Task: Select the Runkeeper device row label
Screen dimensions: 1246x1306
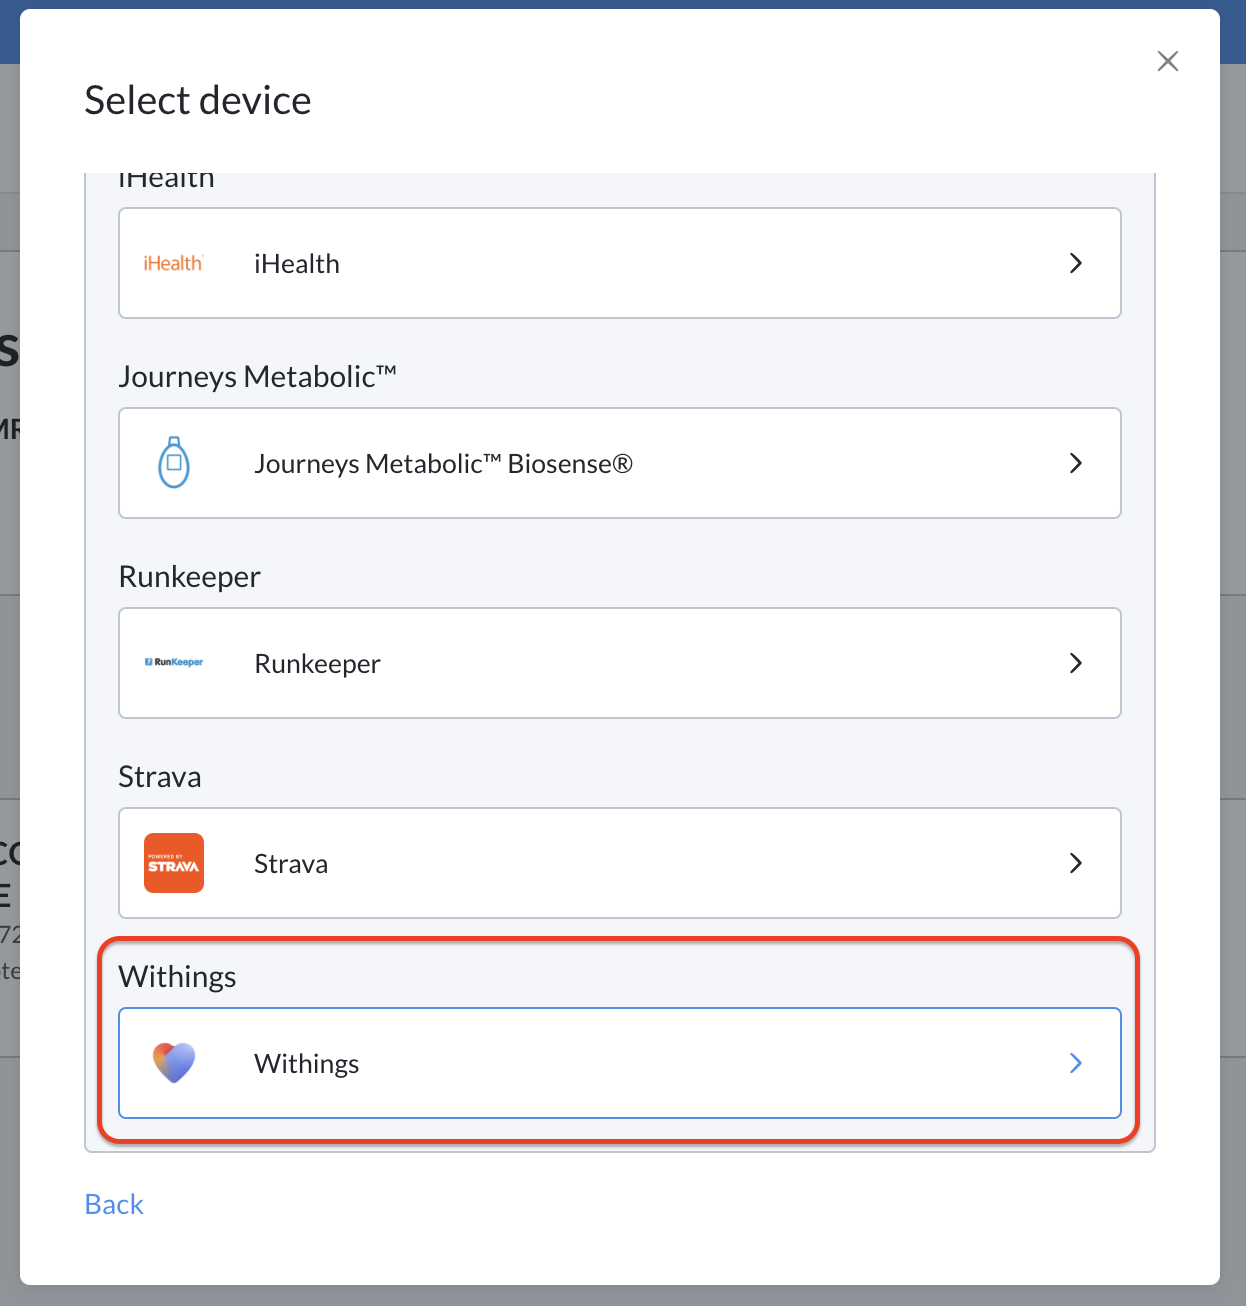Action: click(318, 664)
